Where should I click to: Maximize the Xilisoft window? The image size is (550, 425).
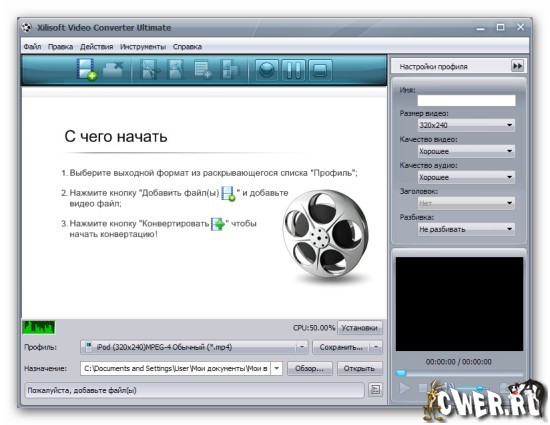coord(501,27)
